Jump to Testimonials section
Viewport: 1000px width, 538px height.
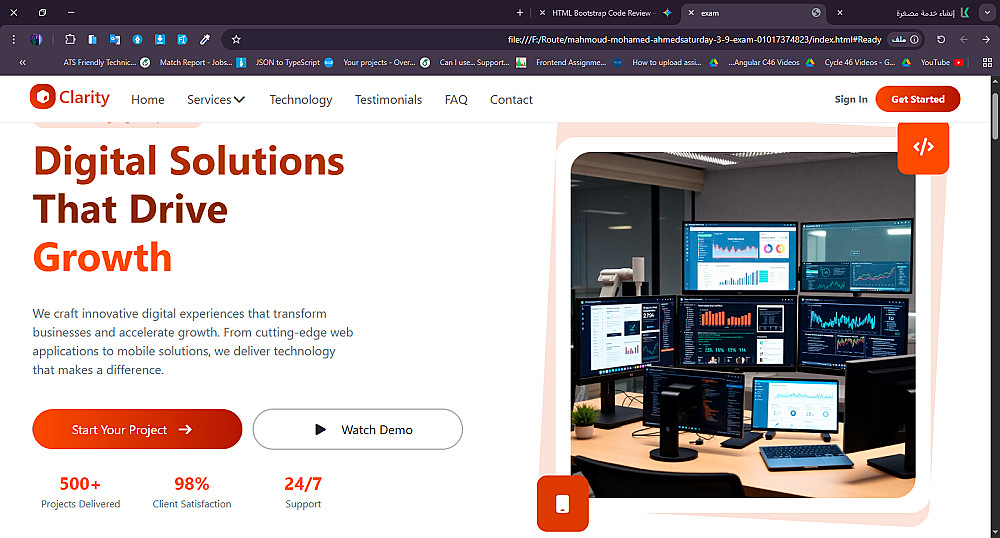(x=388, y=99)
